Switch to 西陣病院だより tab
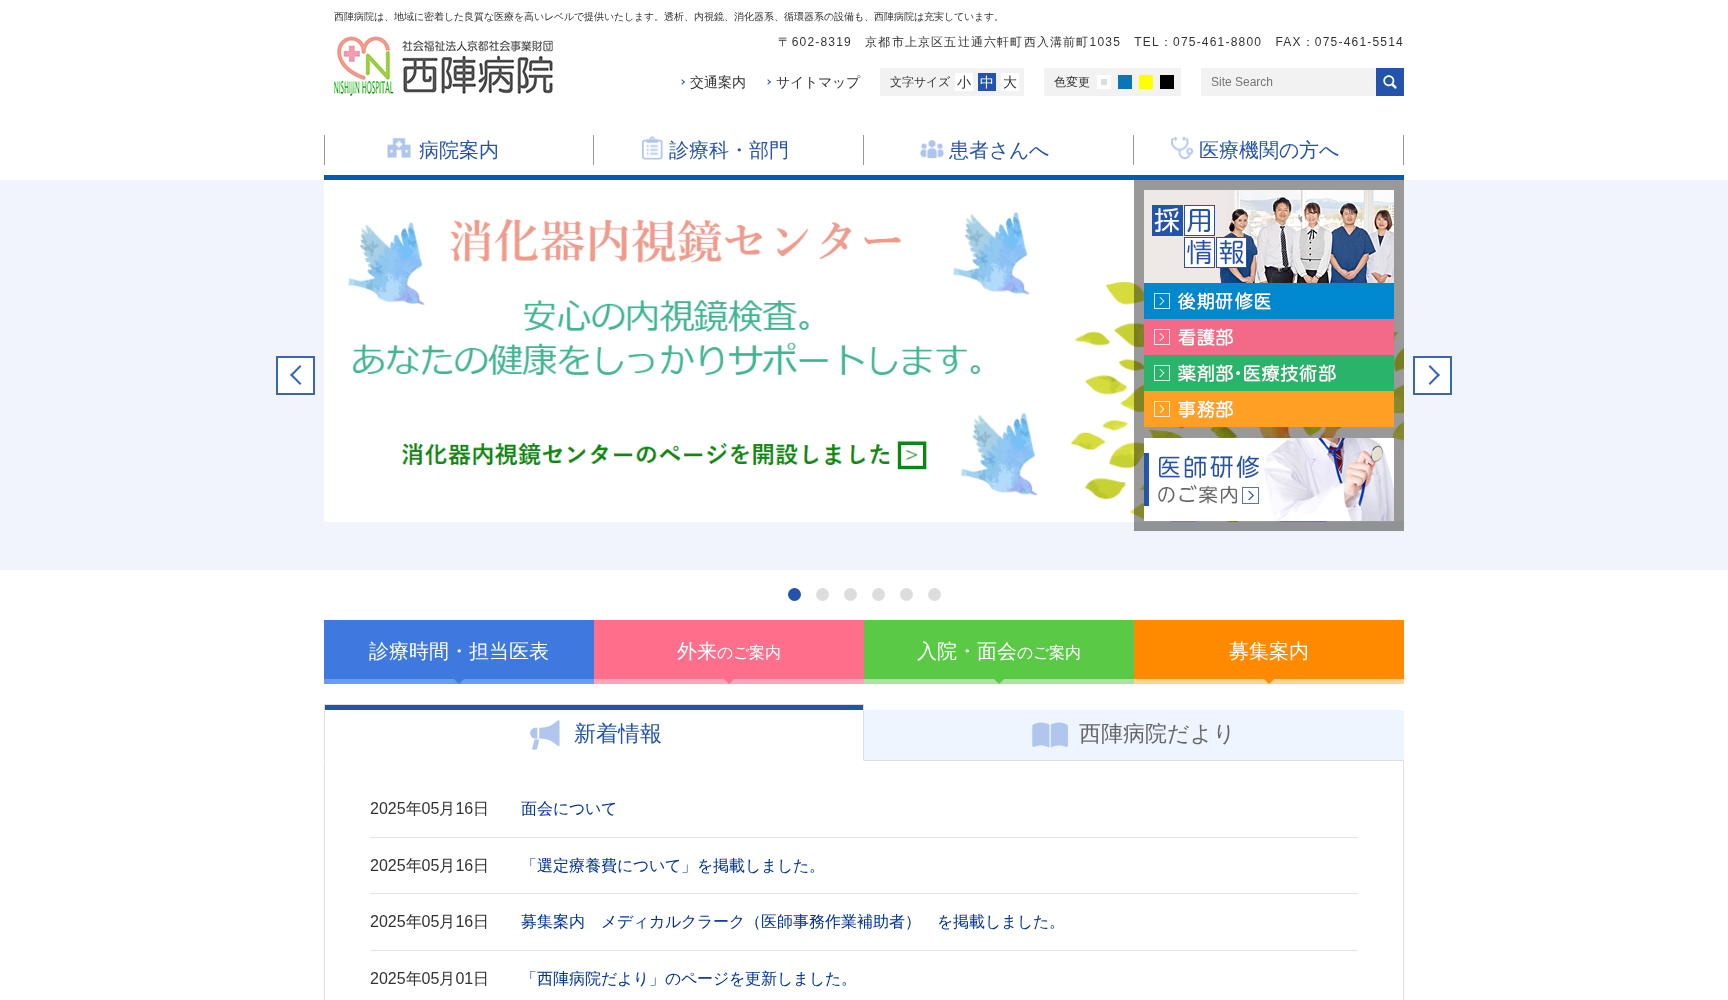 coord(1133,735)
